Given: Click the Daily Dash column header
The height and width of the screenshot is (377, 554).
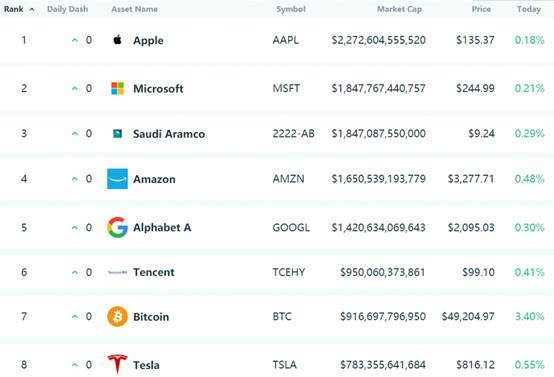Looking at the screenshot, I should click(67, 9).
